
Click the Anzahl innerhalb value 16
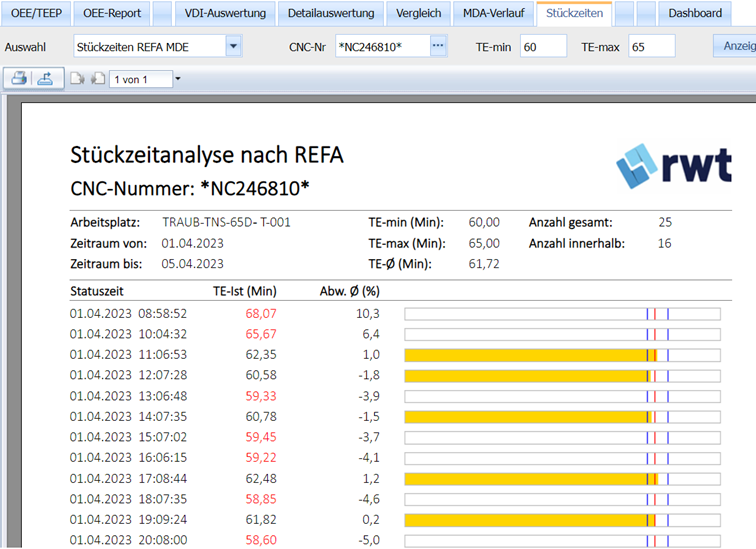pos(665,243)
